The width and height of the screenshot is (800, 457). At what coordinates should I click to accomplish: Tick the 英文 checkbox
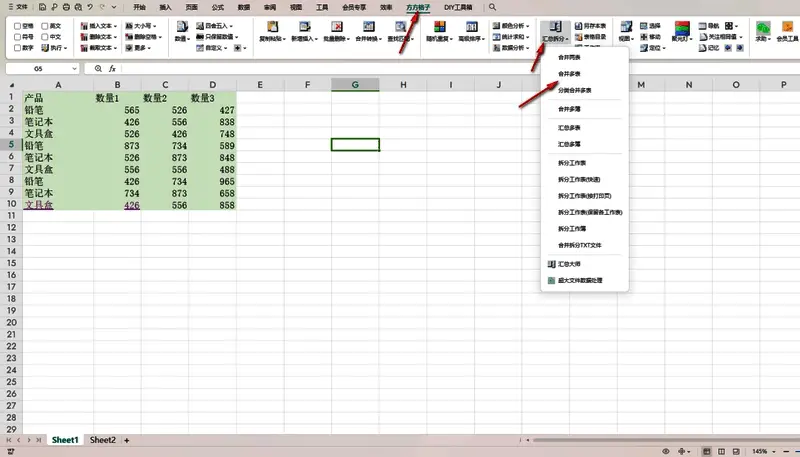(x=45, y=26)
